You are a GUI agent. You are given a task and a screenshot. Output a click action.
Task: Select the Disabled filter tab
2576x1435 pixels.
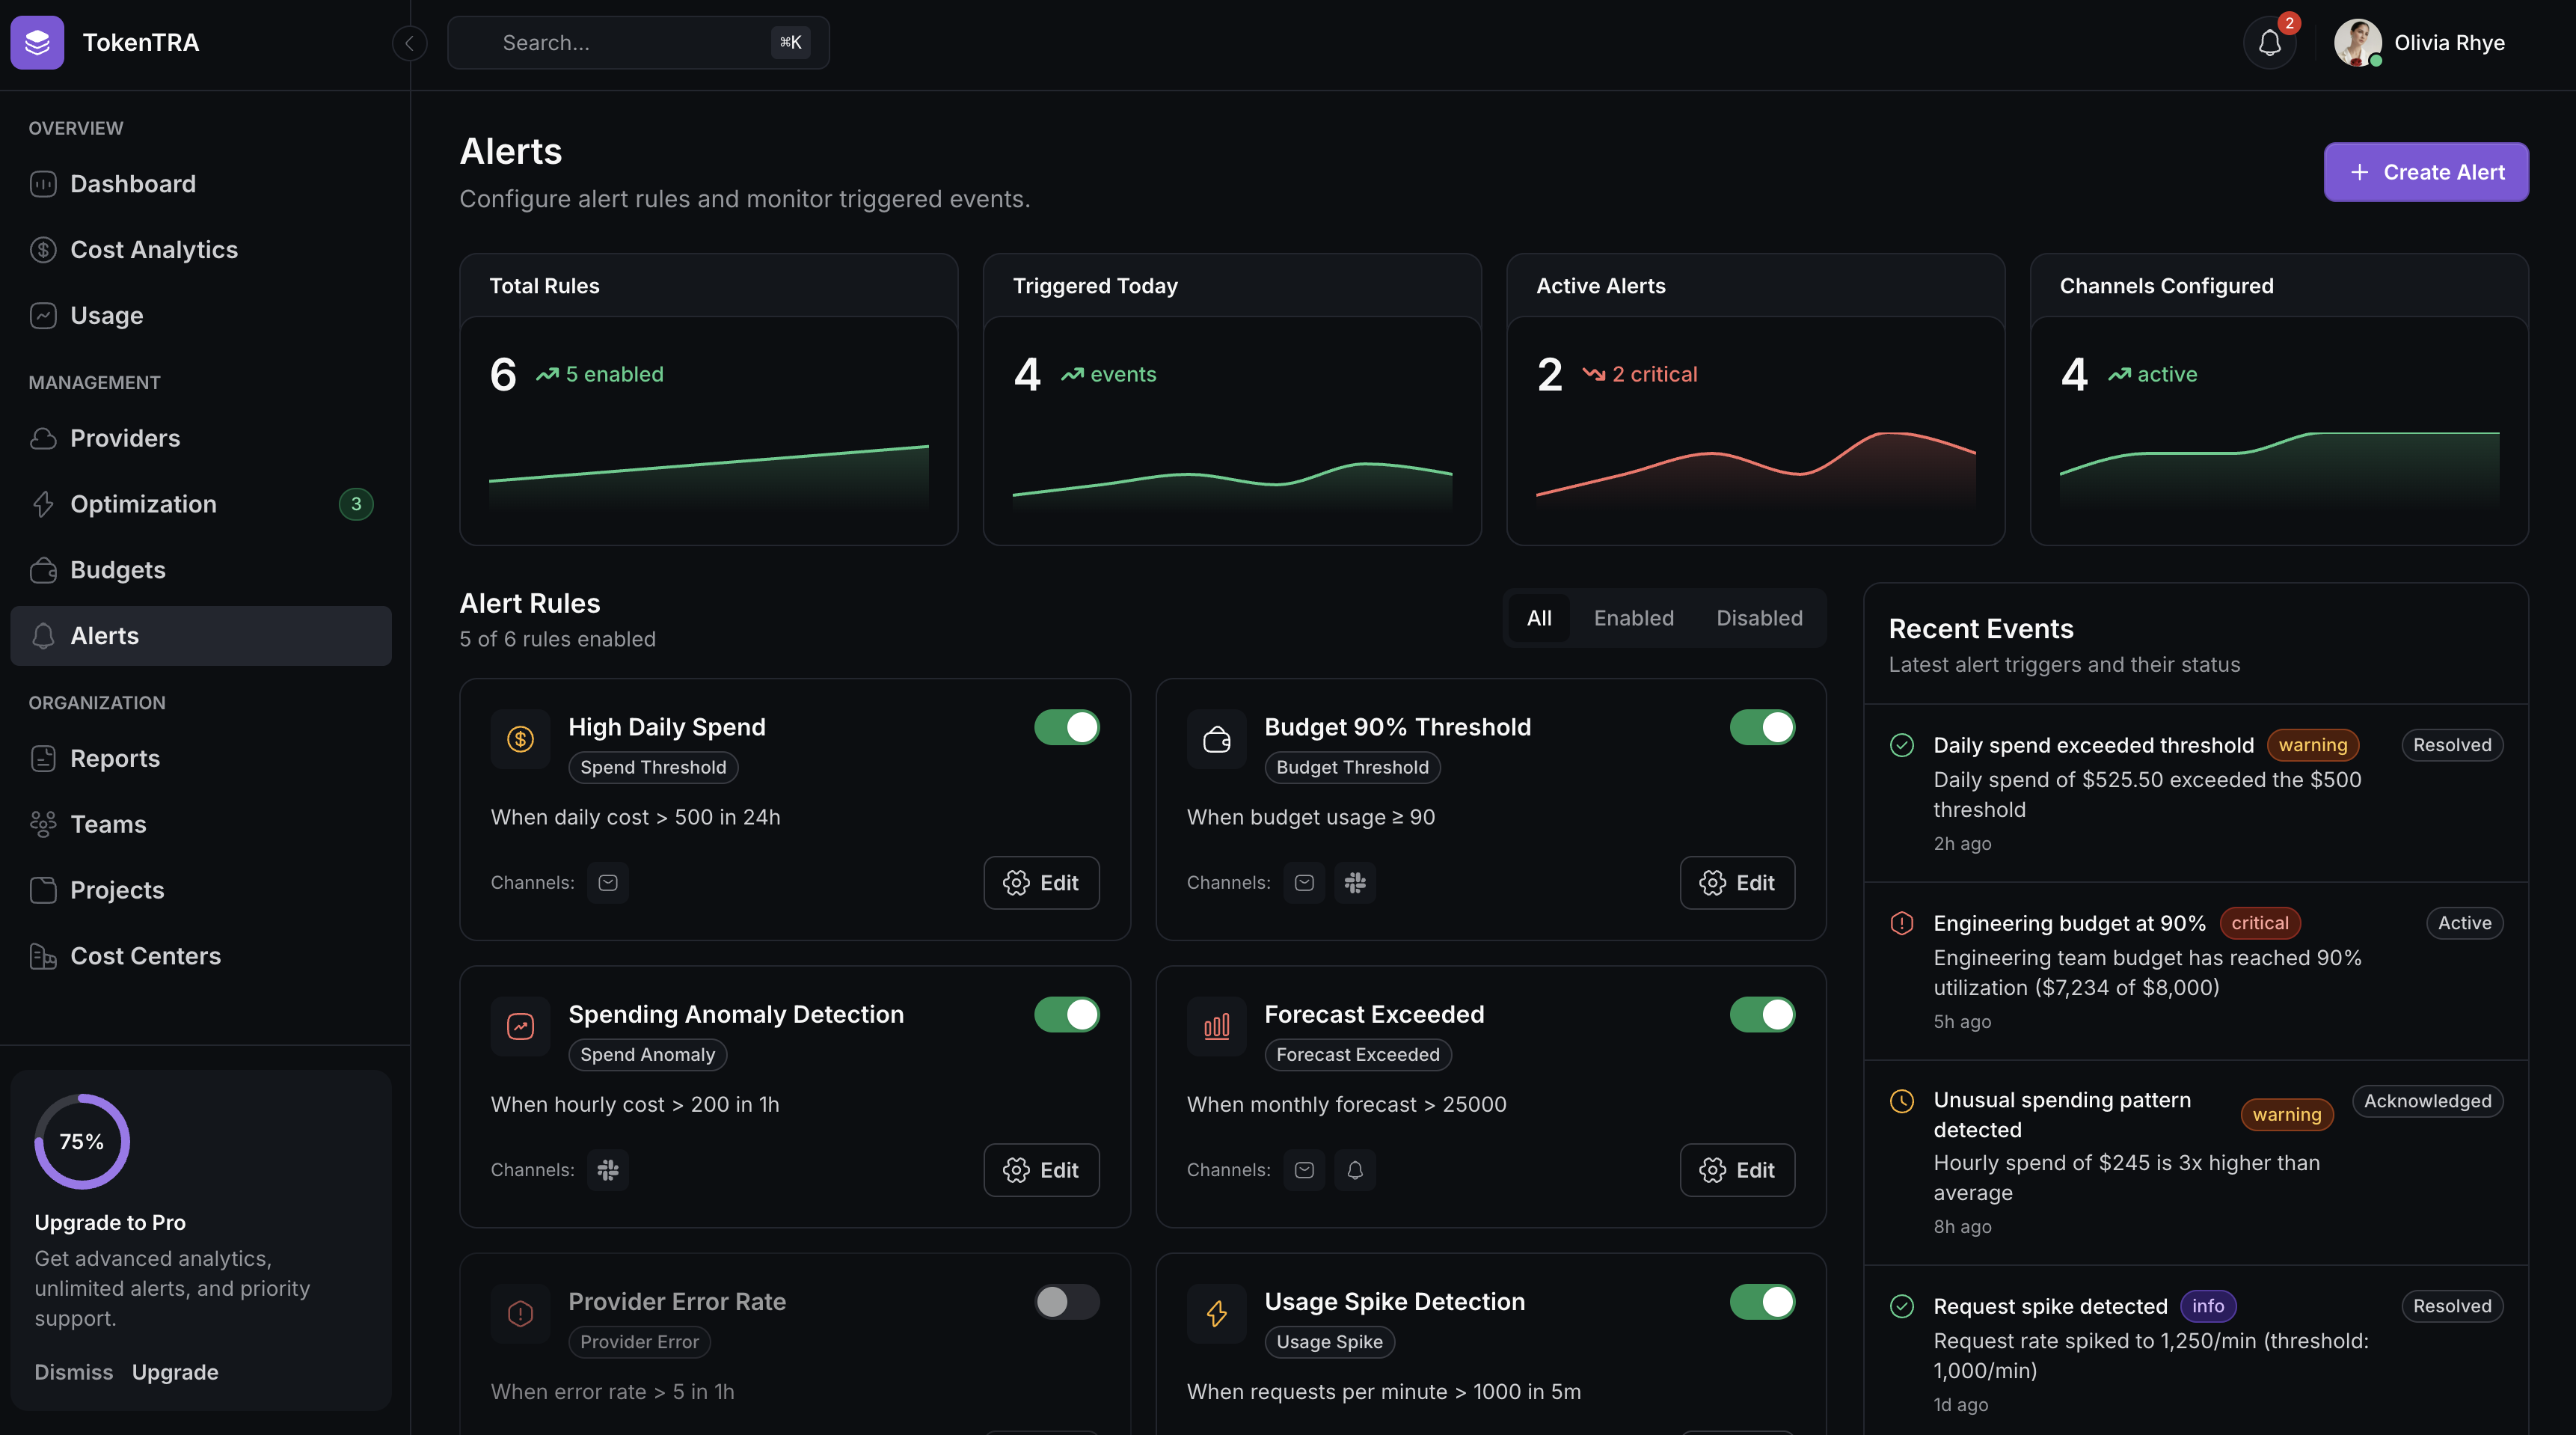[1759, 617]
